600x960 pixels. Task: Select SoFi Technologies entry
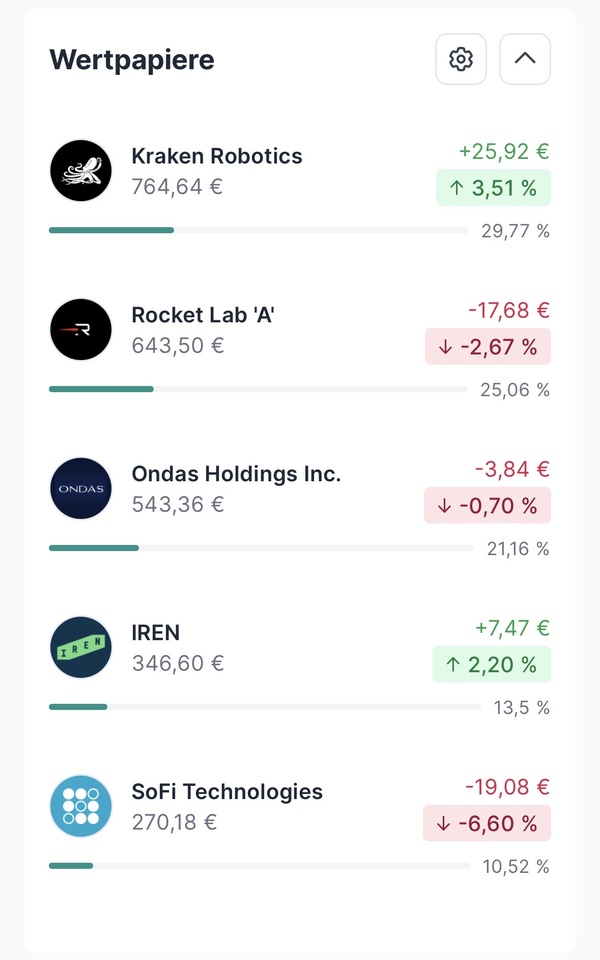(x=227, y=792)
